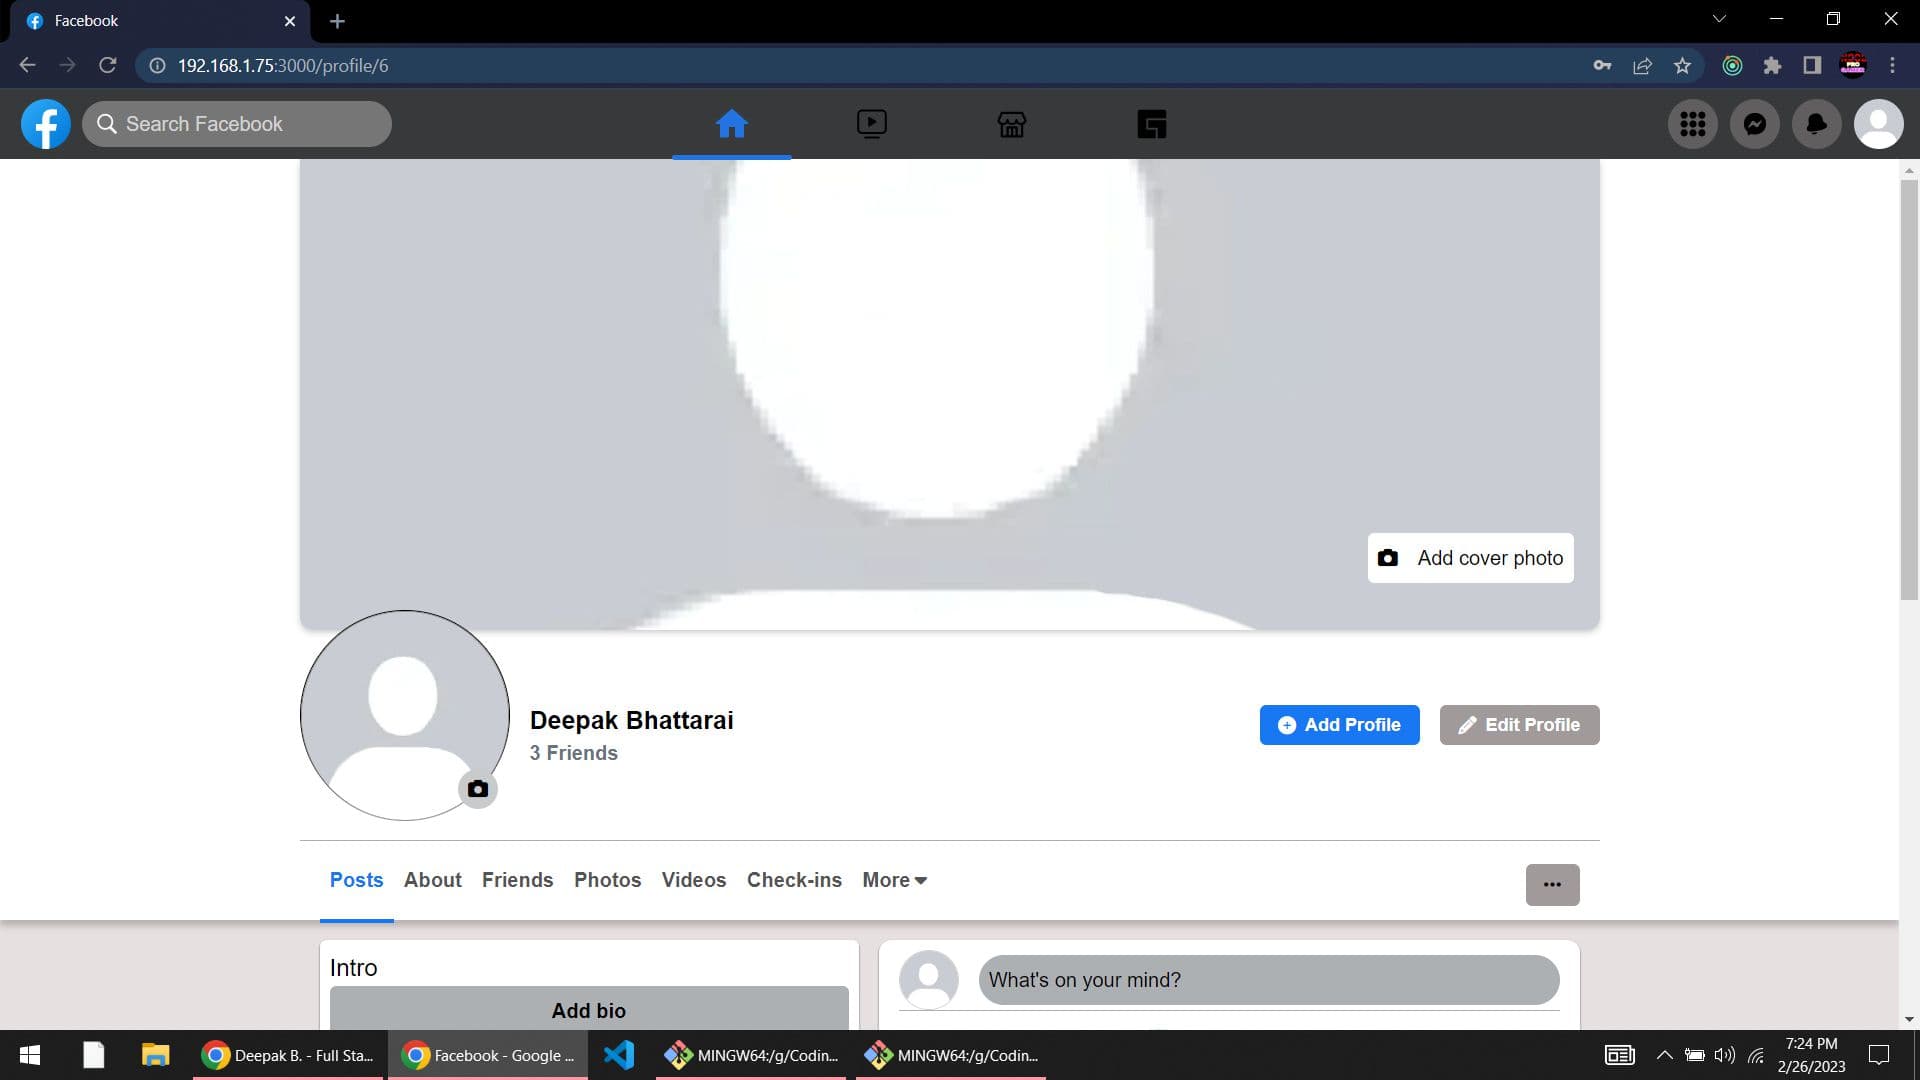Switch to the Videos tab
Image resolution: width=1920 pixels, height=1080 pixels.
693,880
